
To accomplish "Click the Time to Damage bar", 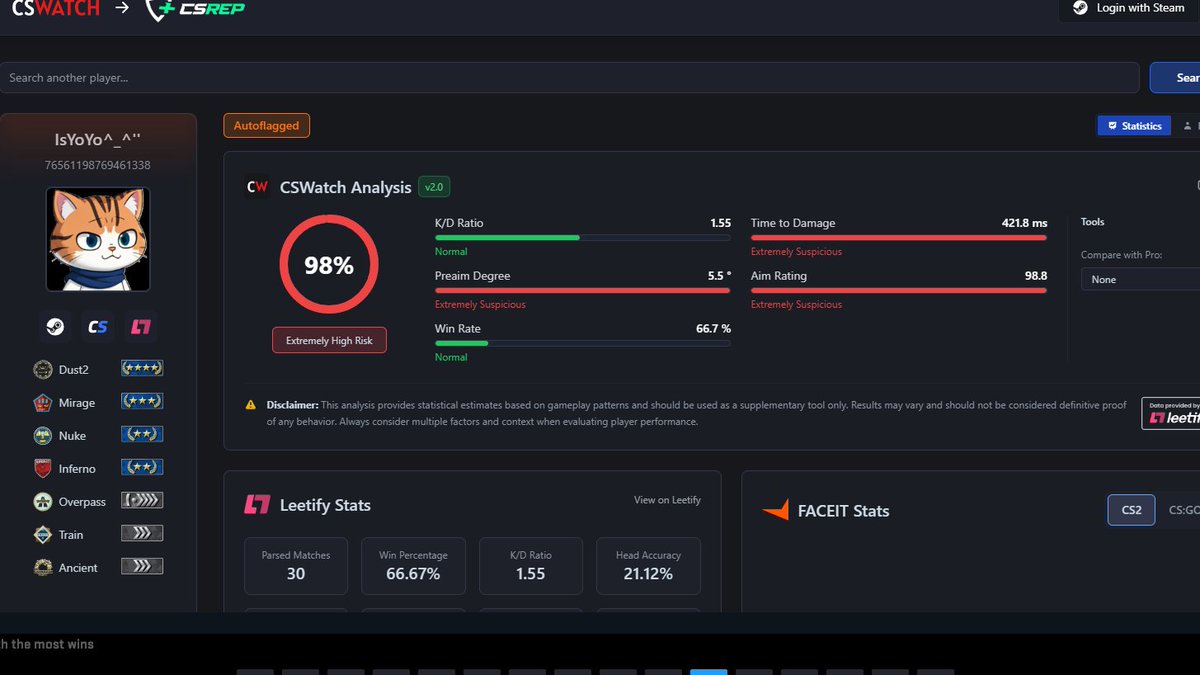I will click(899, 237).
